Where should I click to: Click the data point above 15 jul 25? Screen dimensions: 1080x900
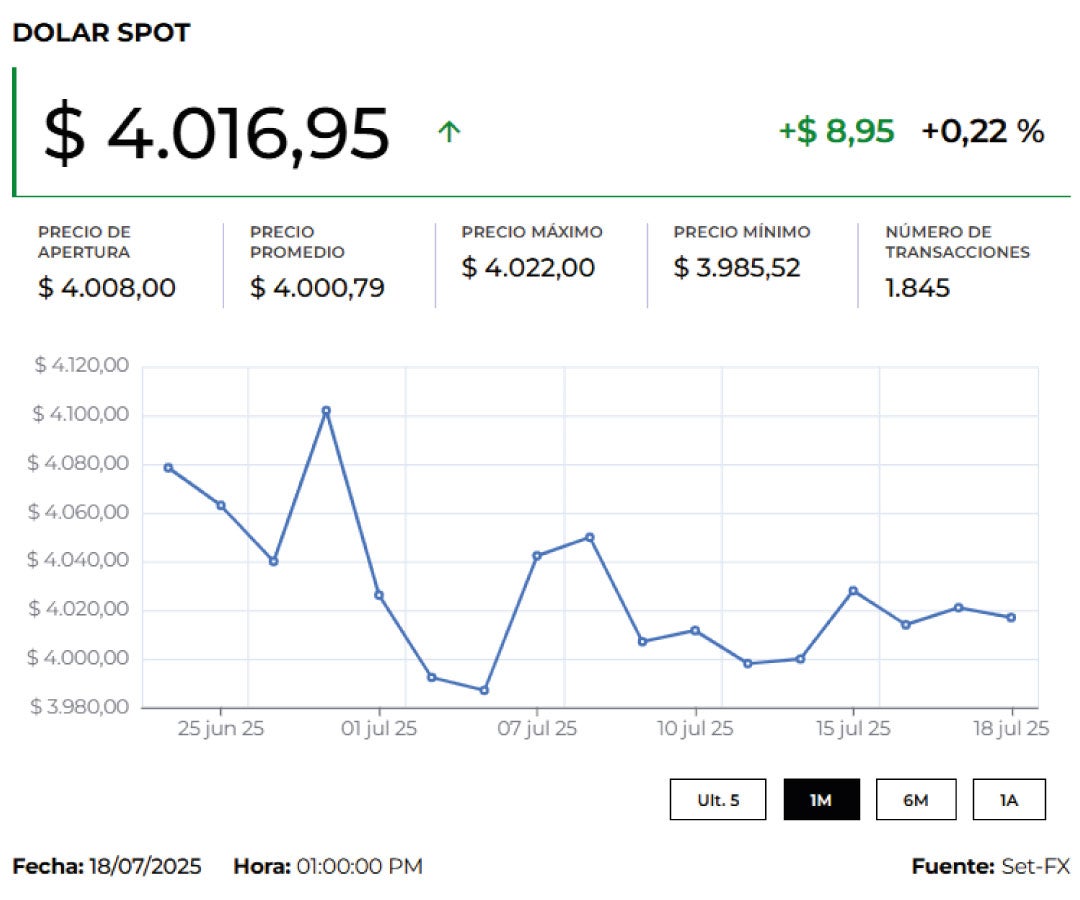click(853, 590)
